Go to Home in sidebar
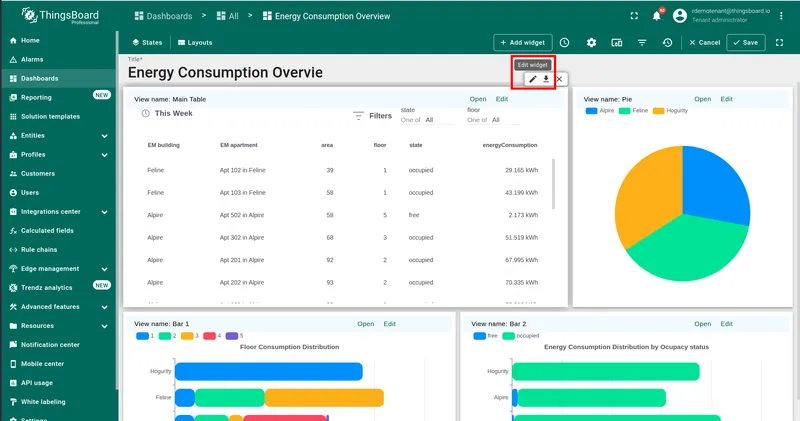800x421 pixels. tap(59, 40)
